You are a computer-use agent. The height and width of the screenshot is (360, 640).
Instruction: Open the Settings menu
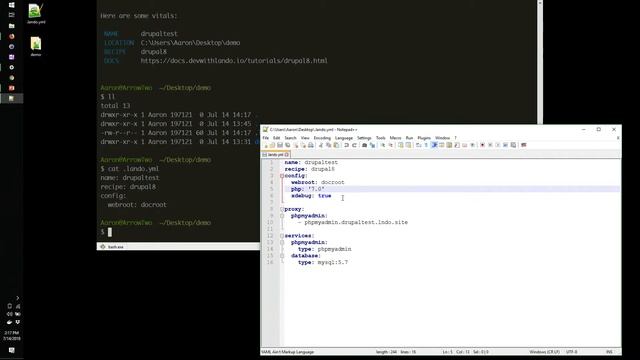(x=364, y=138)
